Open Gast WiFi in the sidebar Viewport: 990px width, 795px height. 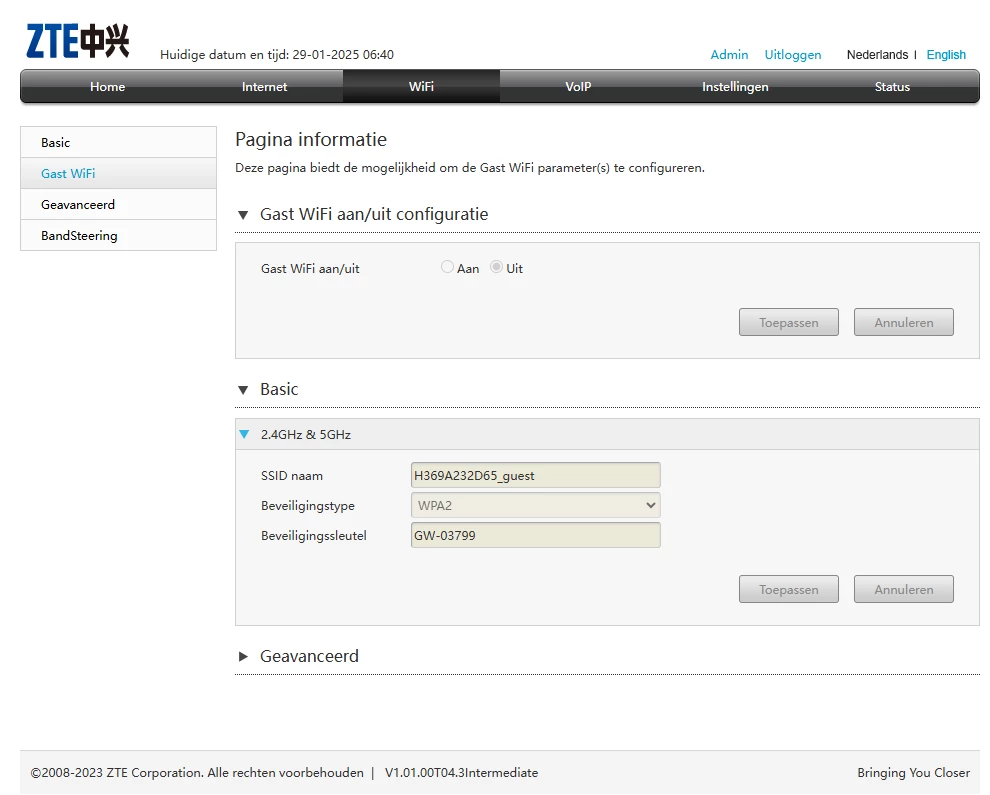119,174
